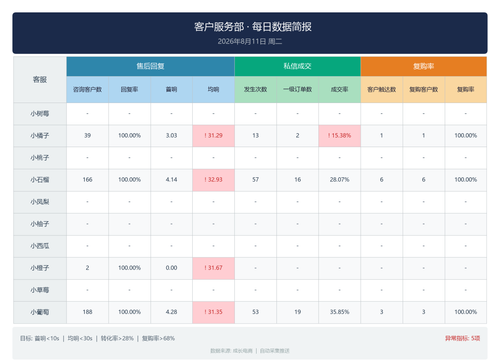Click the 小草莓 row label
The image size is (500, 364).
[40, 290]
